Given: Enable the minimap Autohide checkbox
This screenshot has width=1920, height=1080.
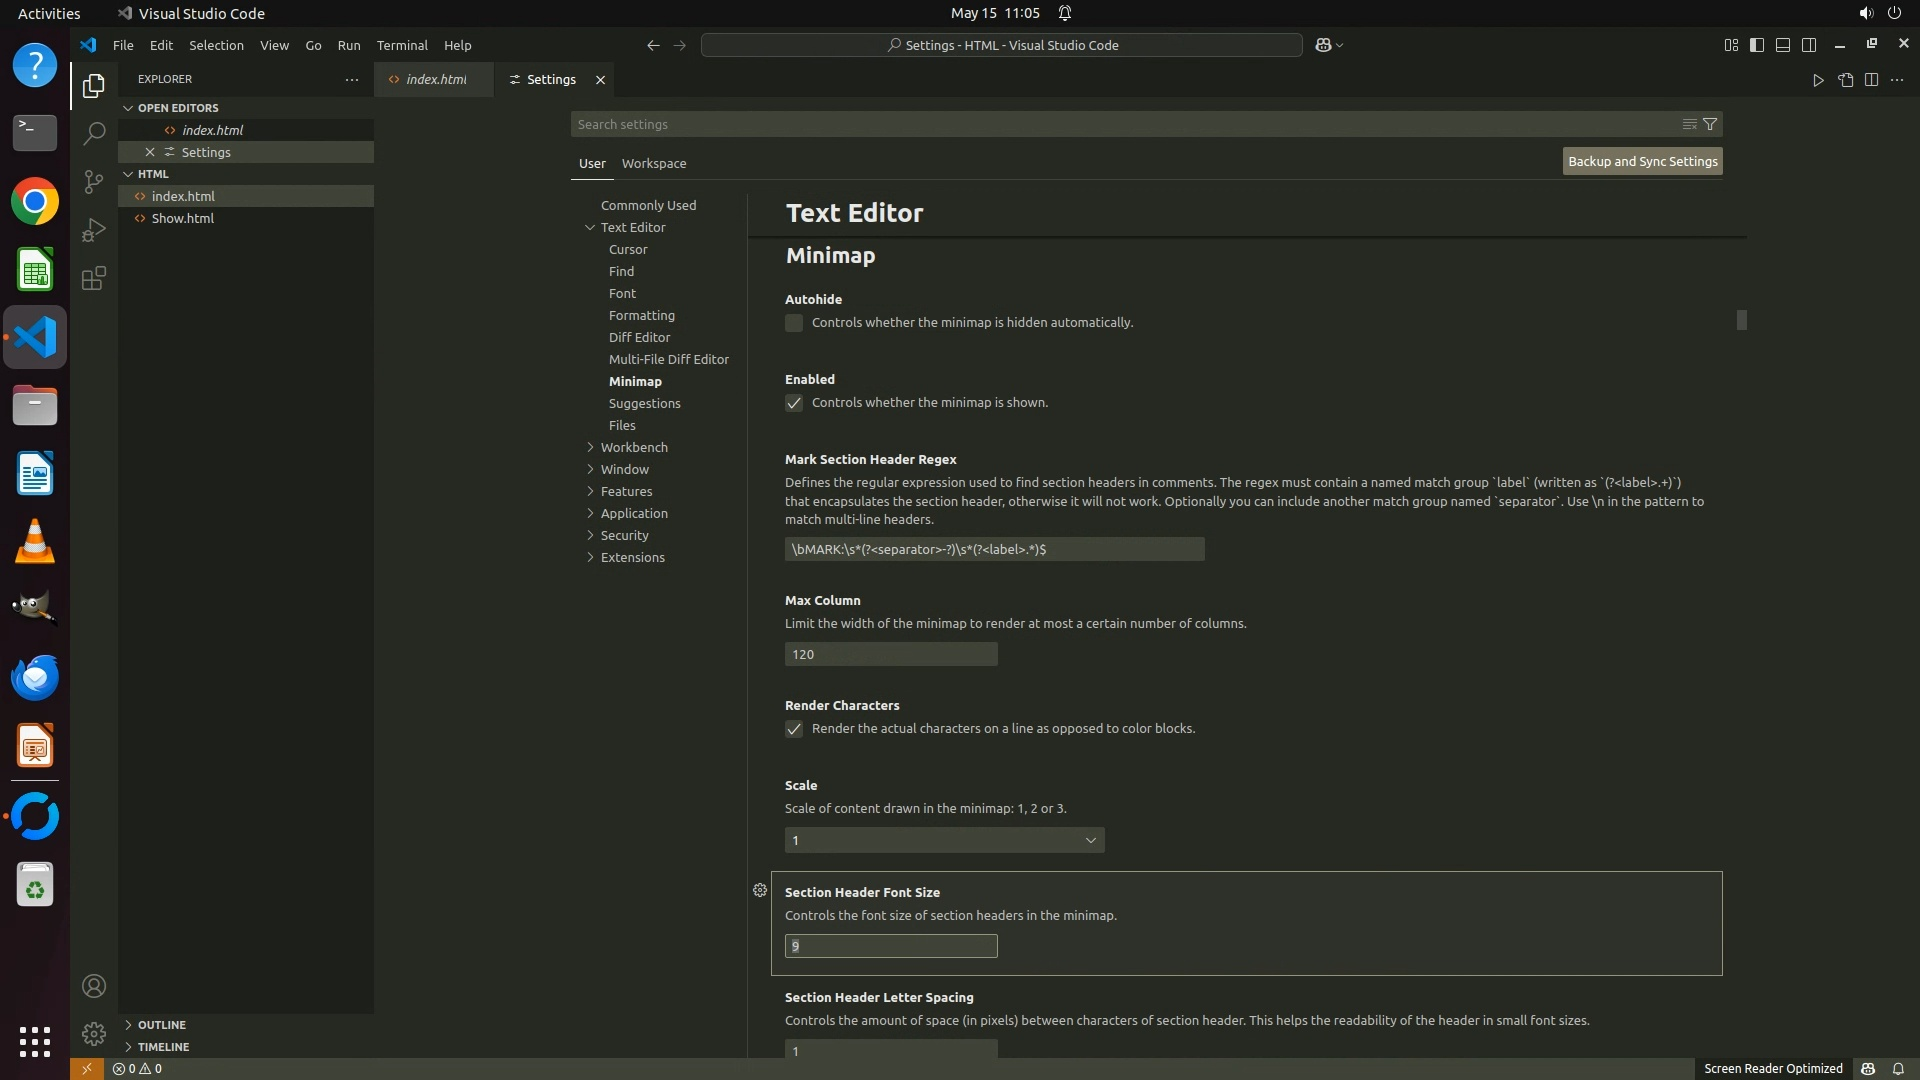Looking at the screenshot, I should point(794,323).
